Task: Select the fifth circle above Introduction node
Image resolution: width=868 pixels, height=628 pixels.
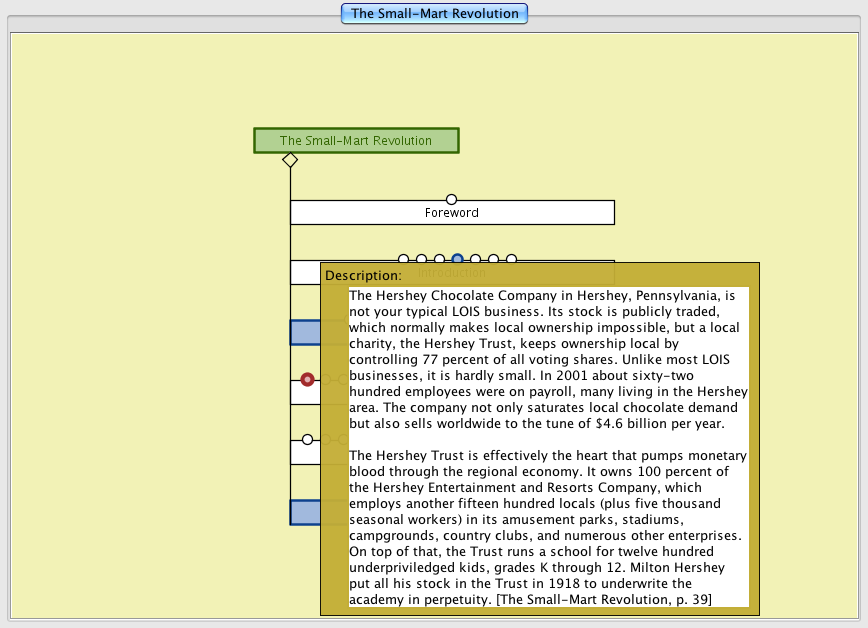Action: coord(476,260)
